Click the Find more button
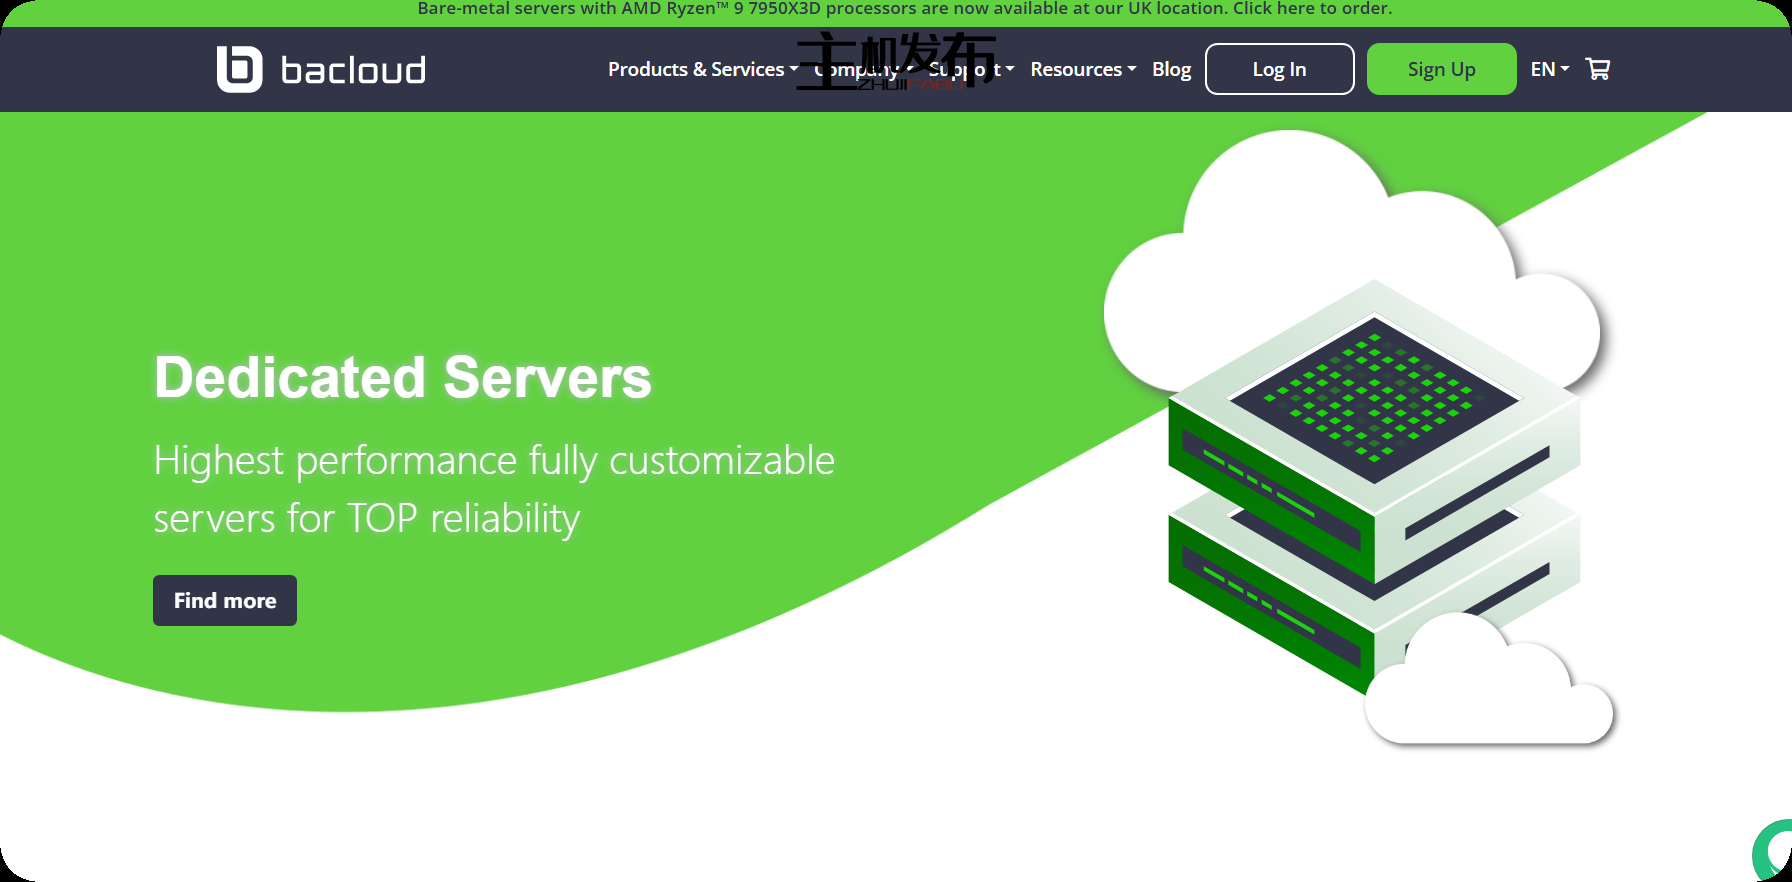This screenshot has height=882, width=1792. click(225, 600)
